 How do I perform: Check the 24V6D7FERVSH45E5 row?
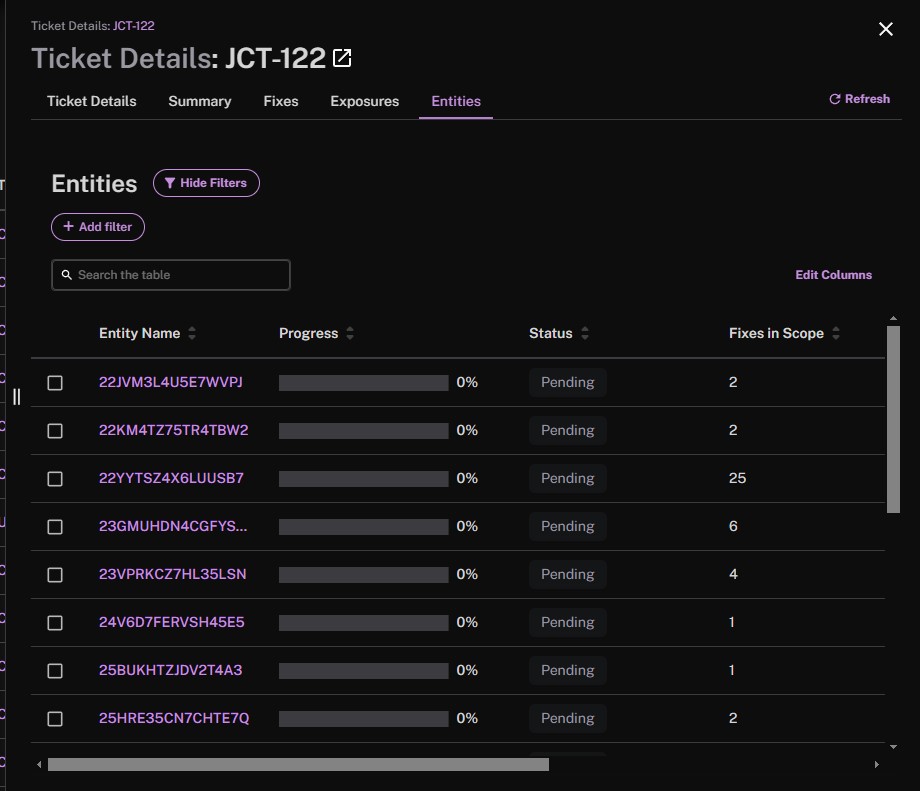click(x=55, y=623)
